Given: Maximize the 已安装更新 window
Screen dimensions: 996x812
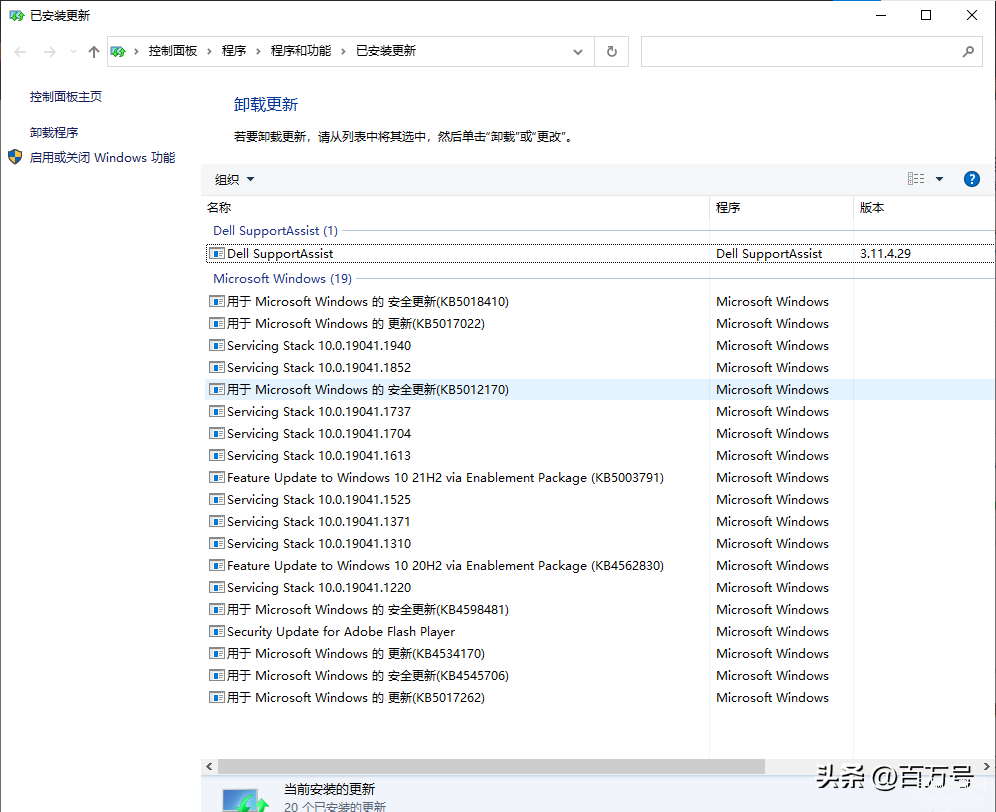Looking at the screenshot, I should point(926,15).
